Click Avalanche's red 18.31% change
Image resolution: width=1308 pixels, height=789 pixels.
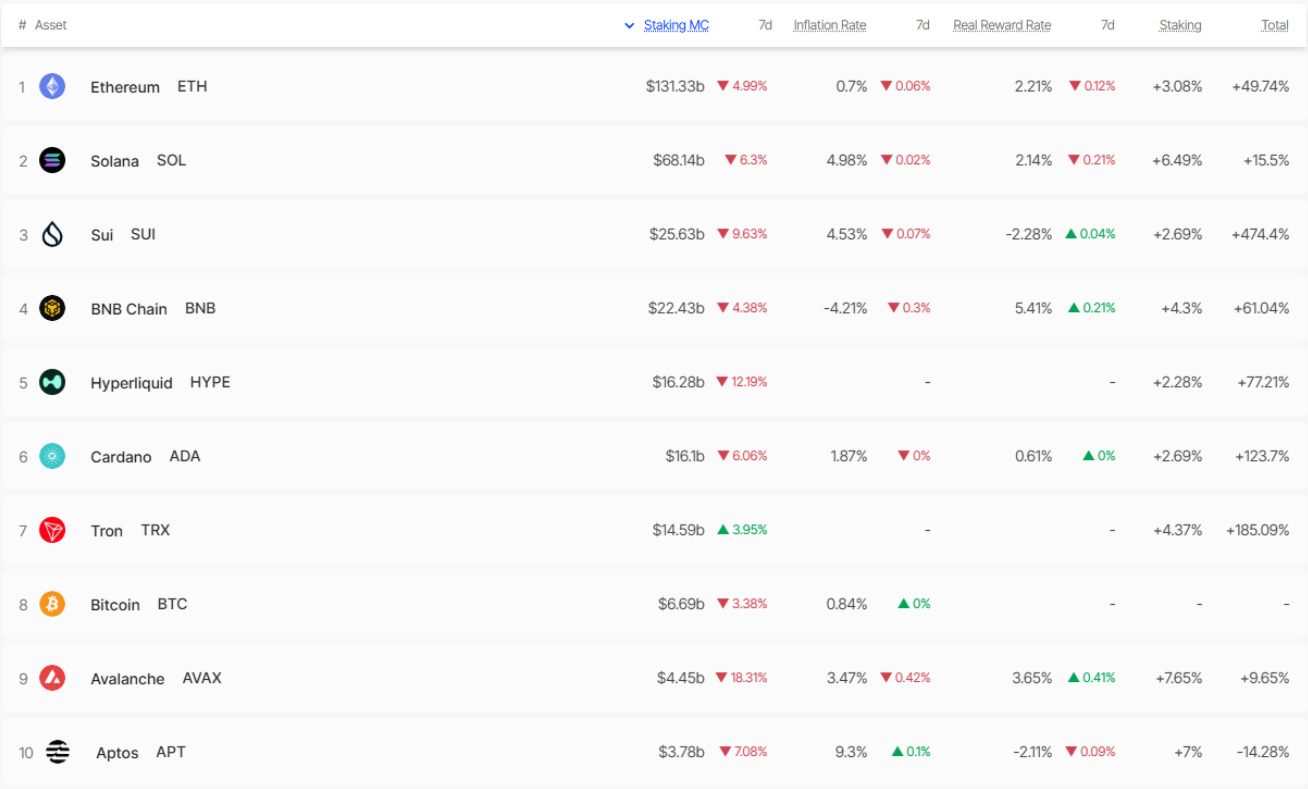tap(742, 678)
